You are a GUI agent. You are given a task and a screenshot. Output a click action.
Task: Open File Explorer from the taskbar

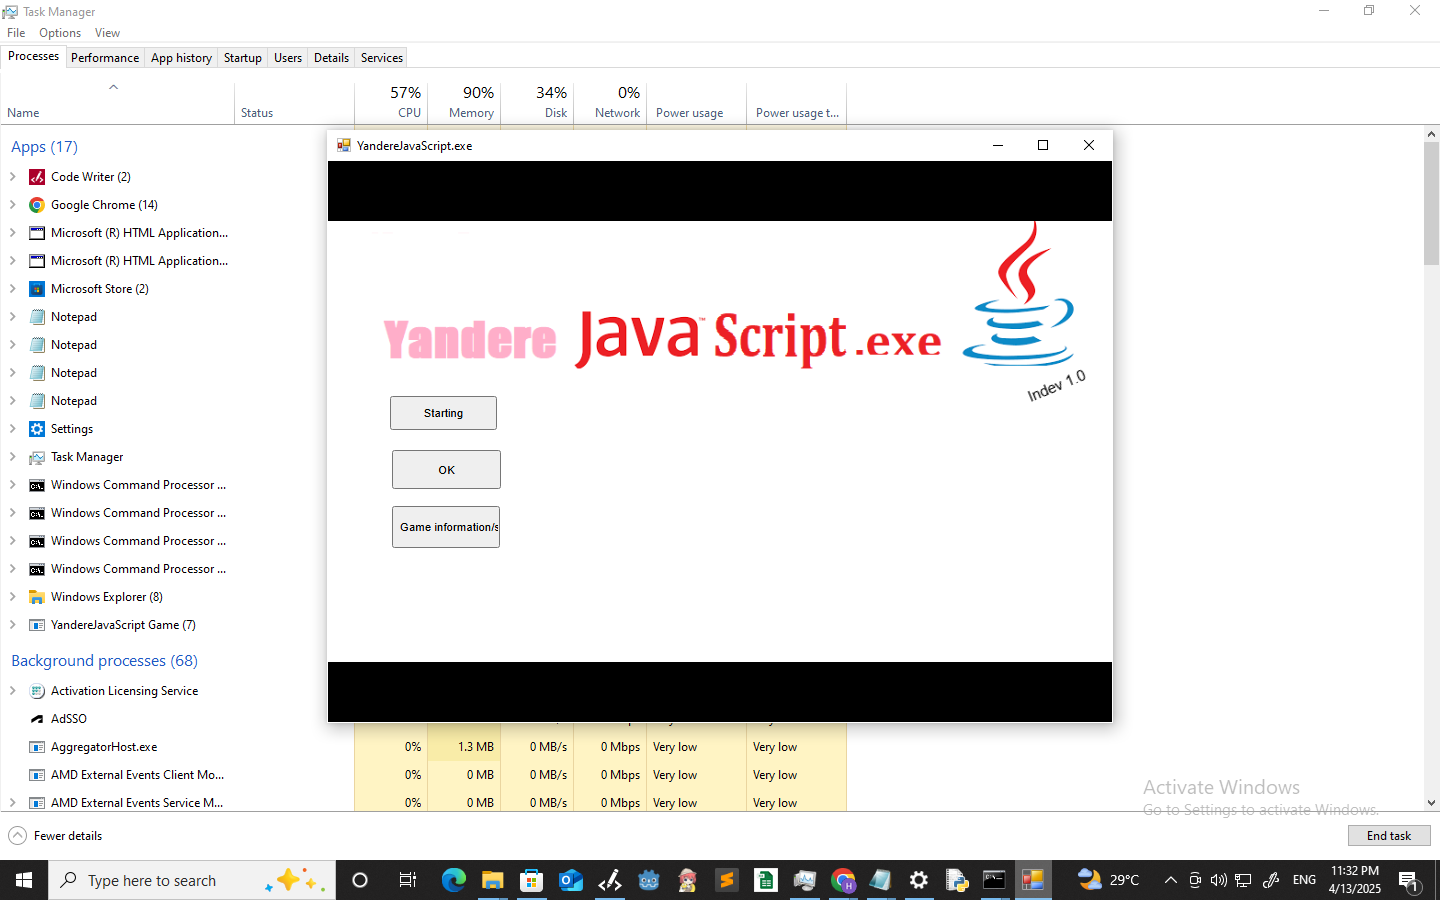492,880
